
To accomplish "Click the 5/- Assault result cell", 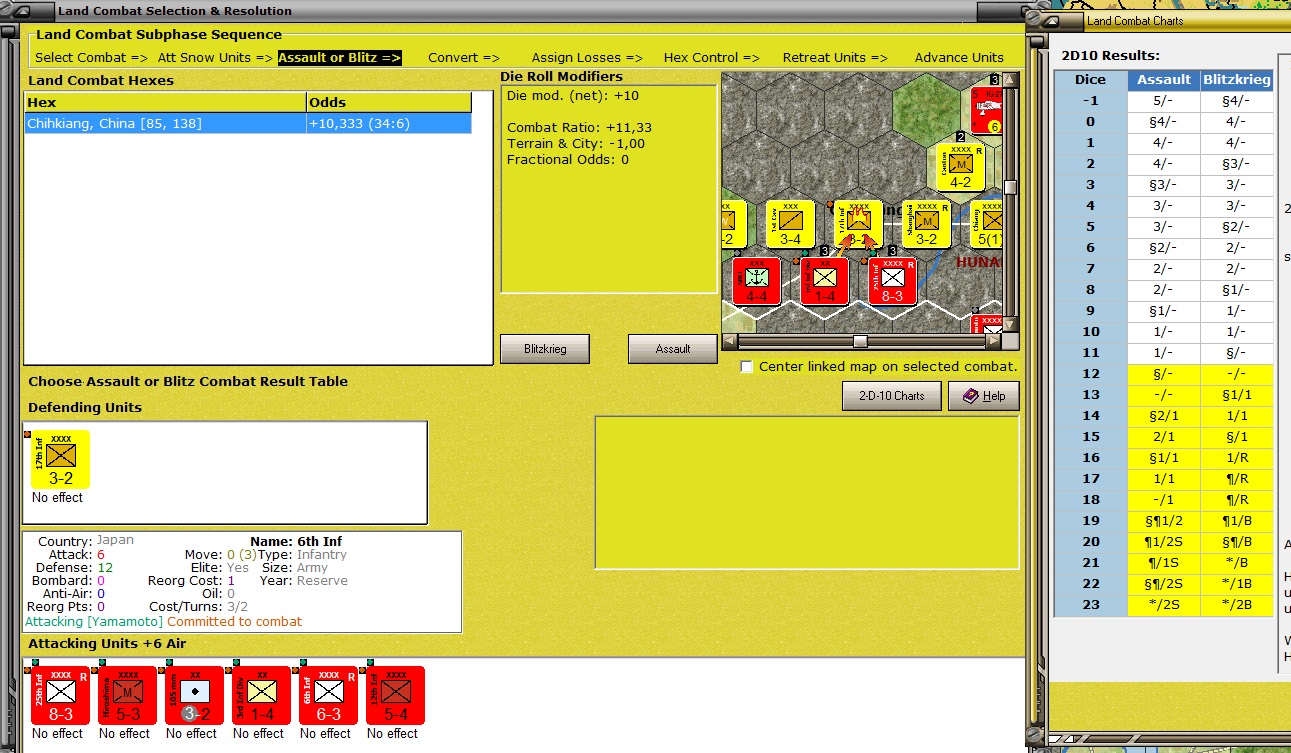I will click(x=1164, y=100).
